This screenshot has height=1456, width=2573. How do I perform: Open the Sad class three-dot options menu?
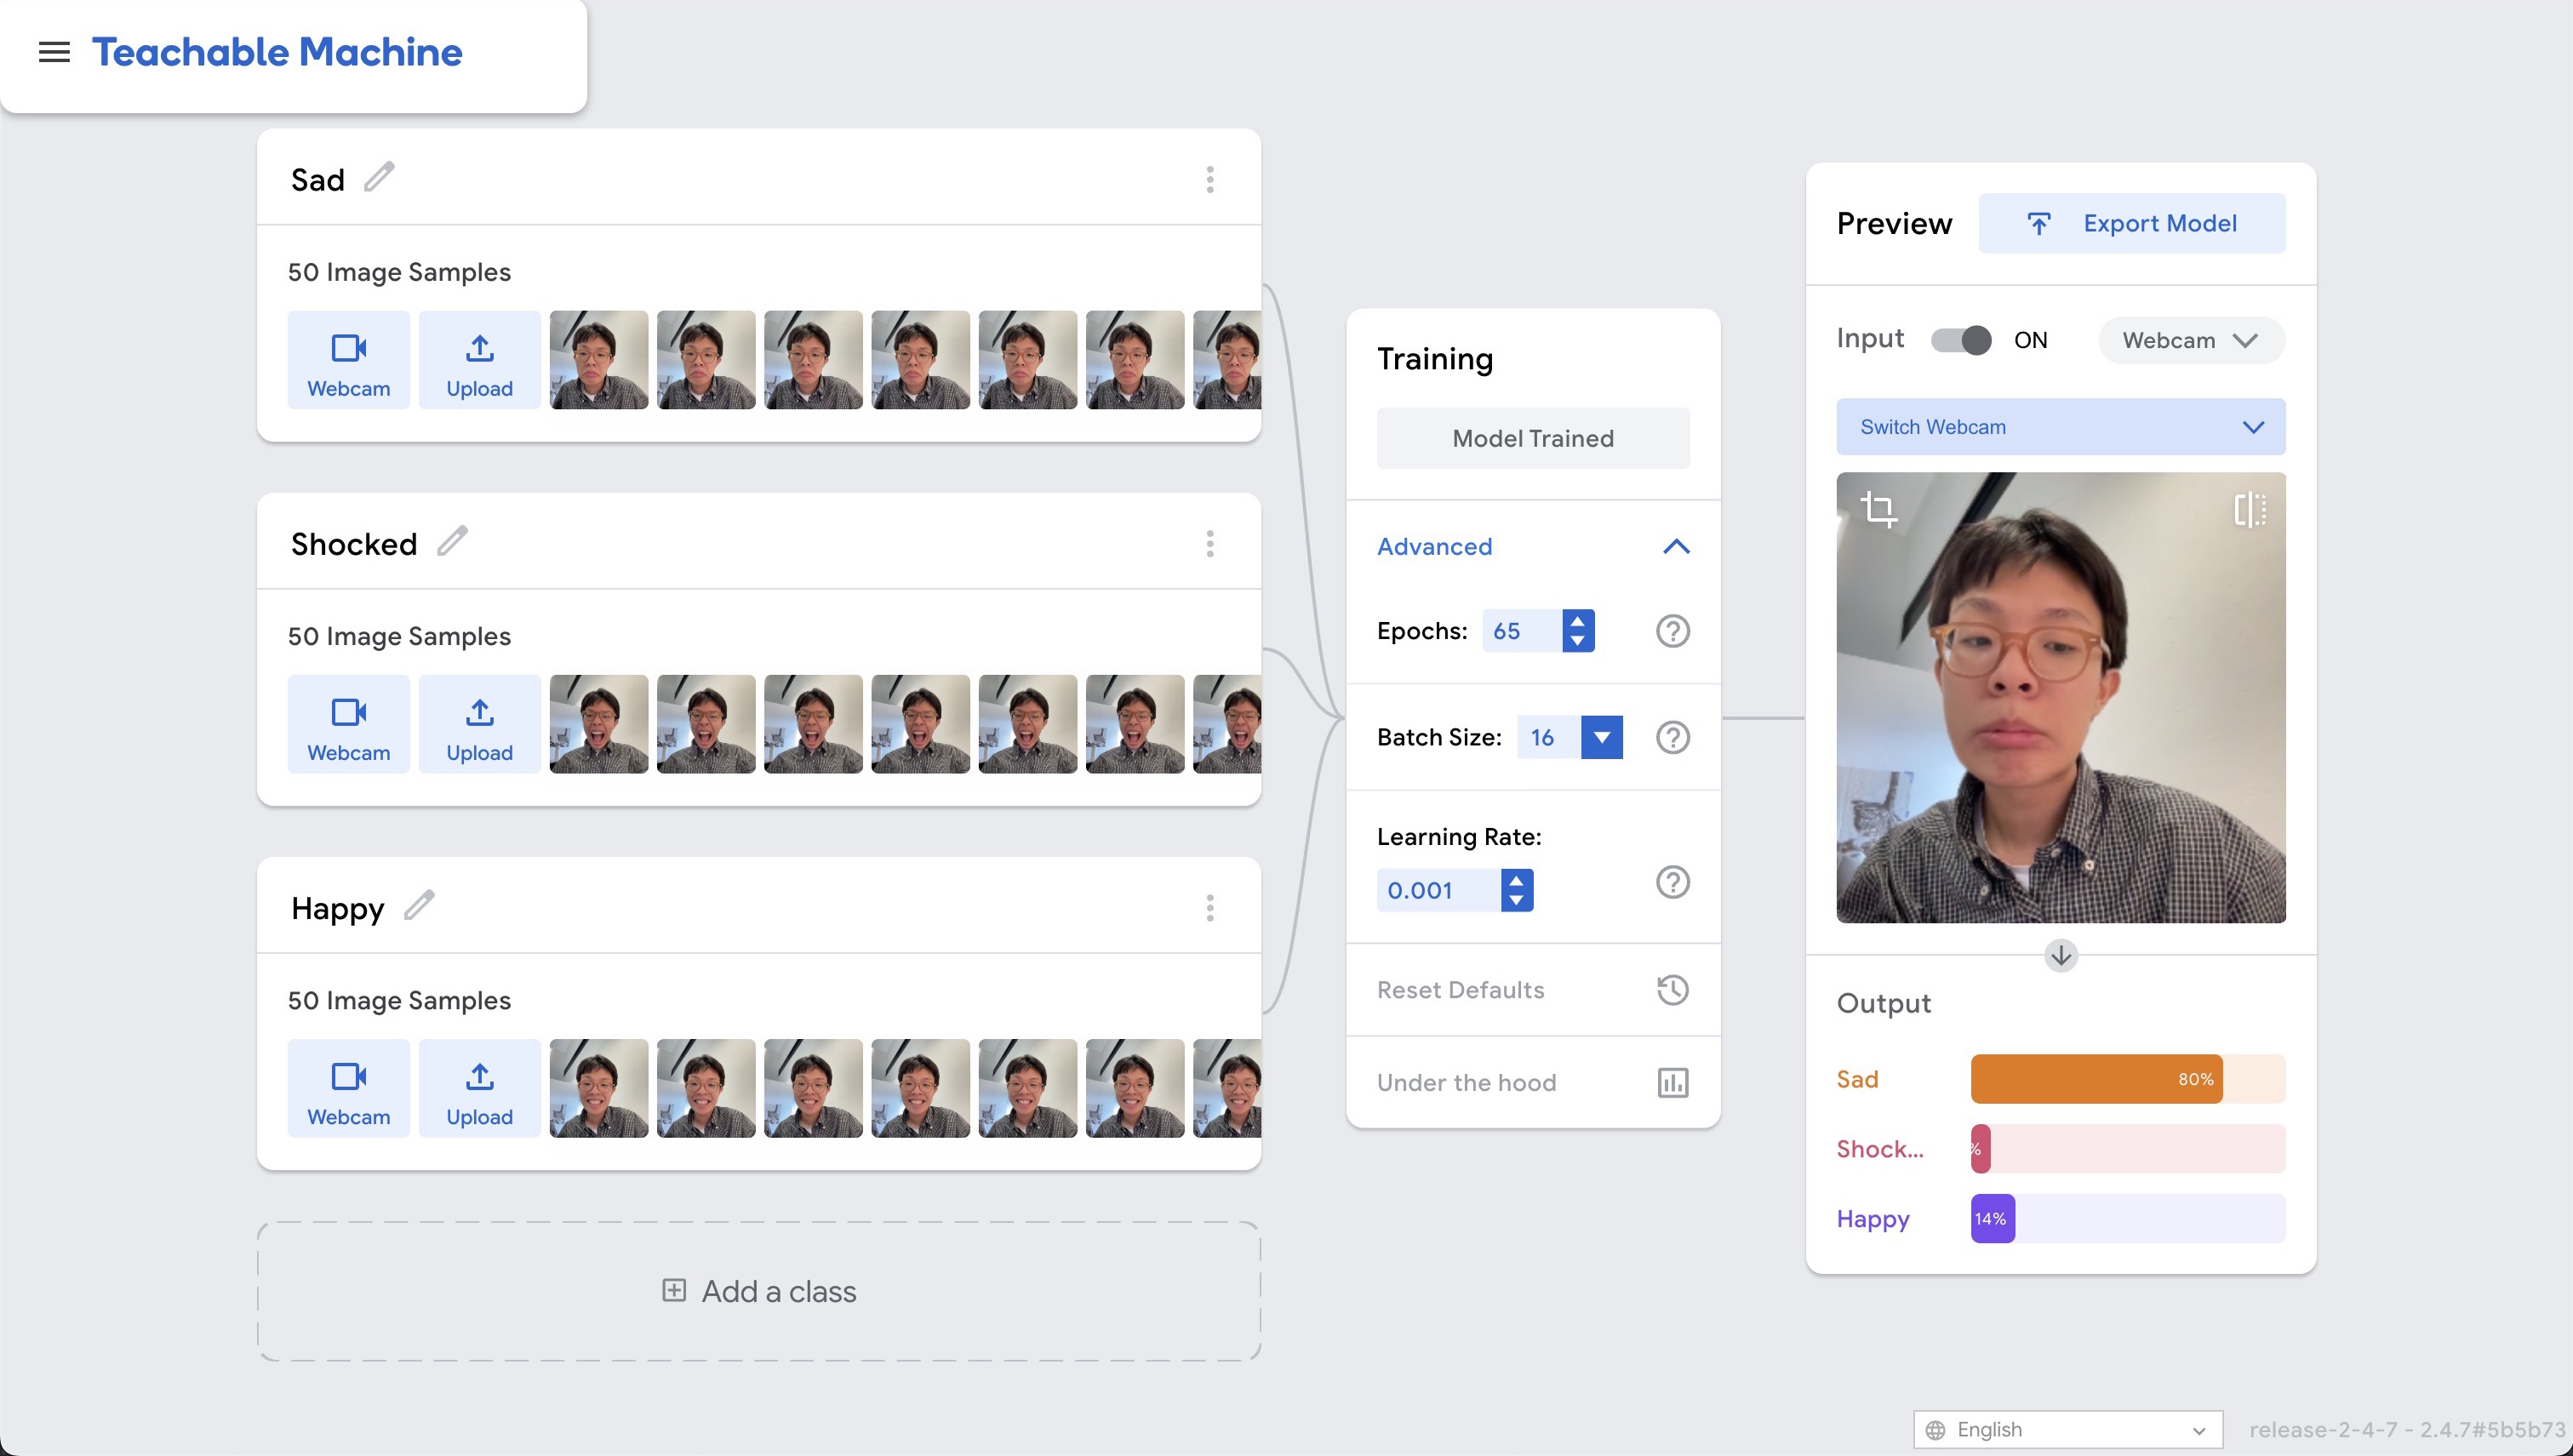coord(1210,180)
